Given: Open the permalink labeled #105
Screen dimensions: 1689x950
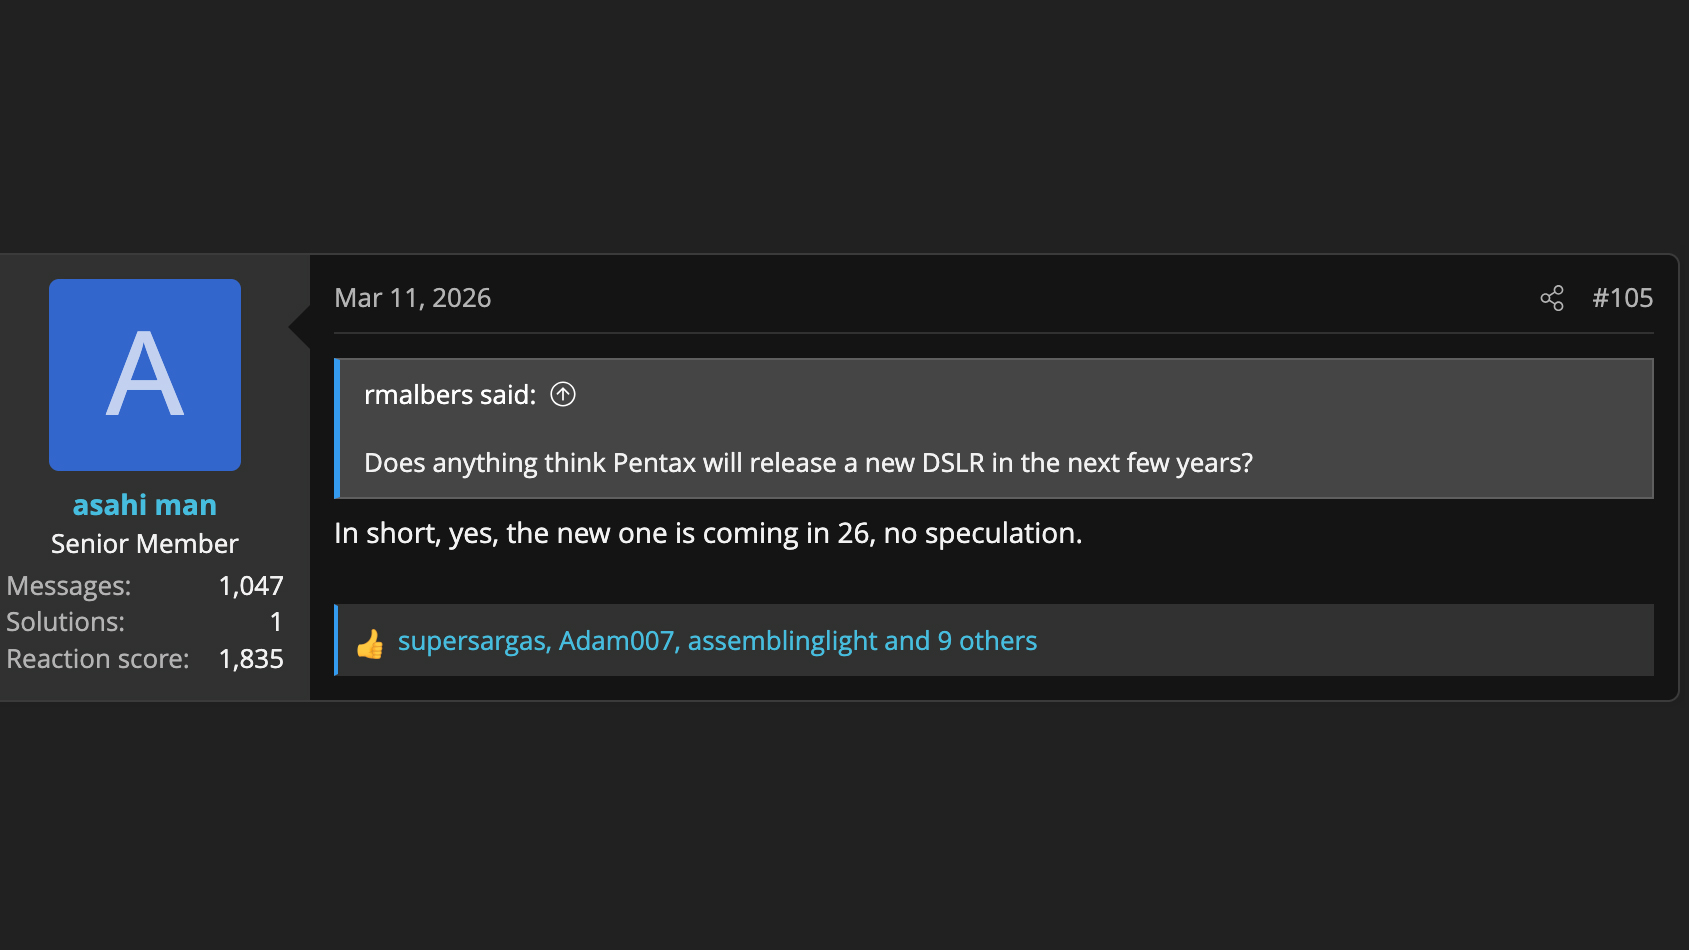Looking at the screenshot, I should 1622,297.
